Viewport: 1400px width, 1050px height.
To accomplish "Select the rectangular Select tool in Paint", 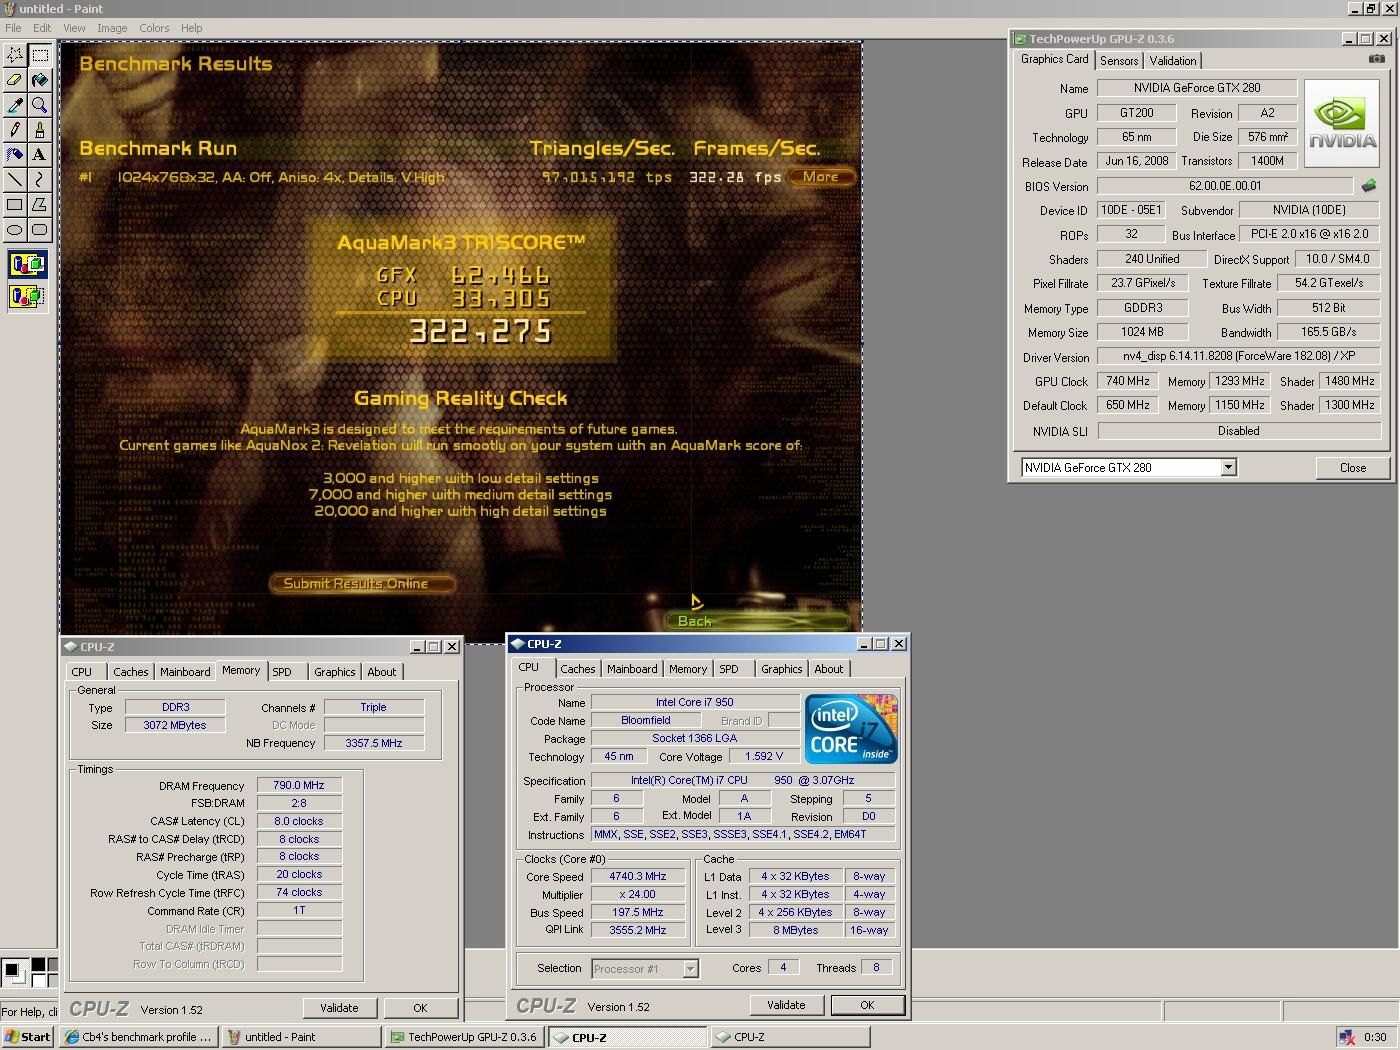I will click(x=40, y=54).
